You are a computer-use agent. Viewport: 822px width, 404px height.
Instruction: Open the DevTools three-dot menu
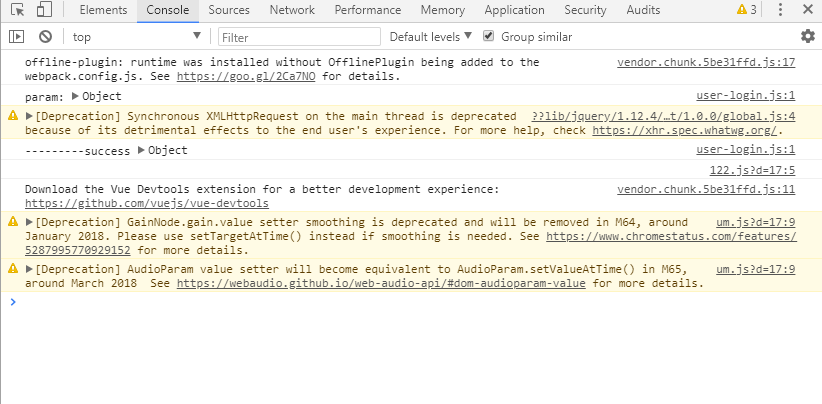tap(781, 10)
